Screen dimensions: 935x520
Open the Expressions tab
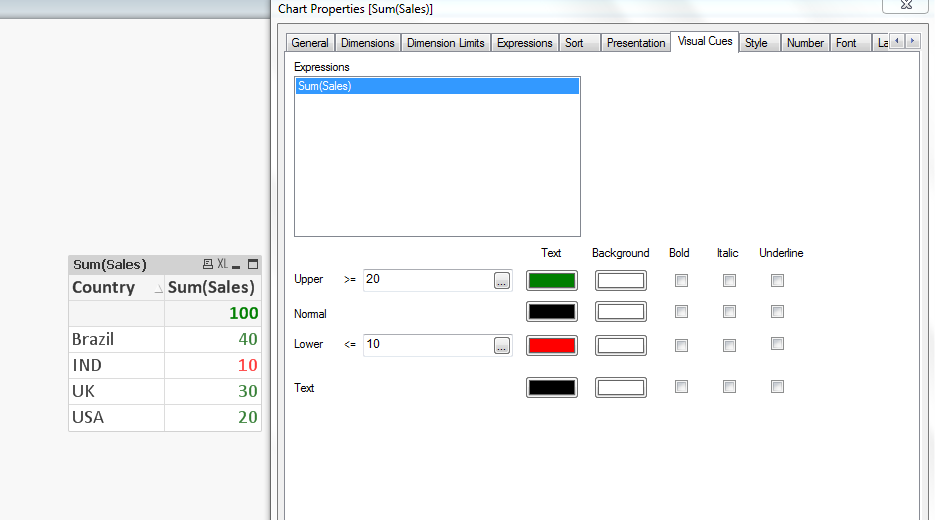click(525, 43)
